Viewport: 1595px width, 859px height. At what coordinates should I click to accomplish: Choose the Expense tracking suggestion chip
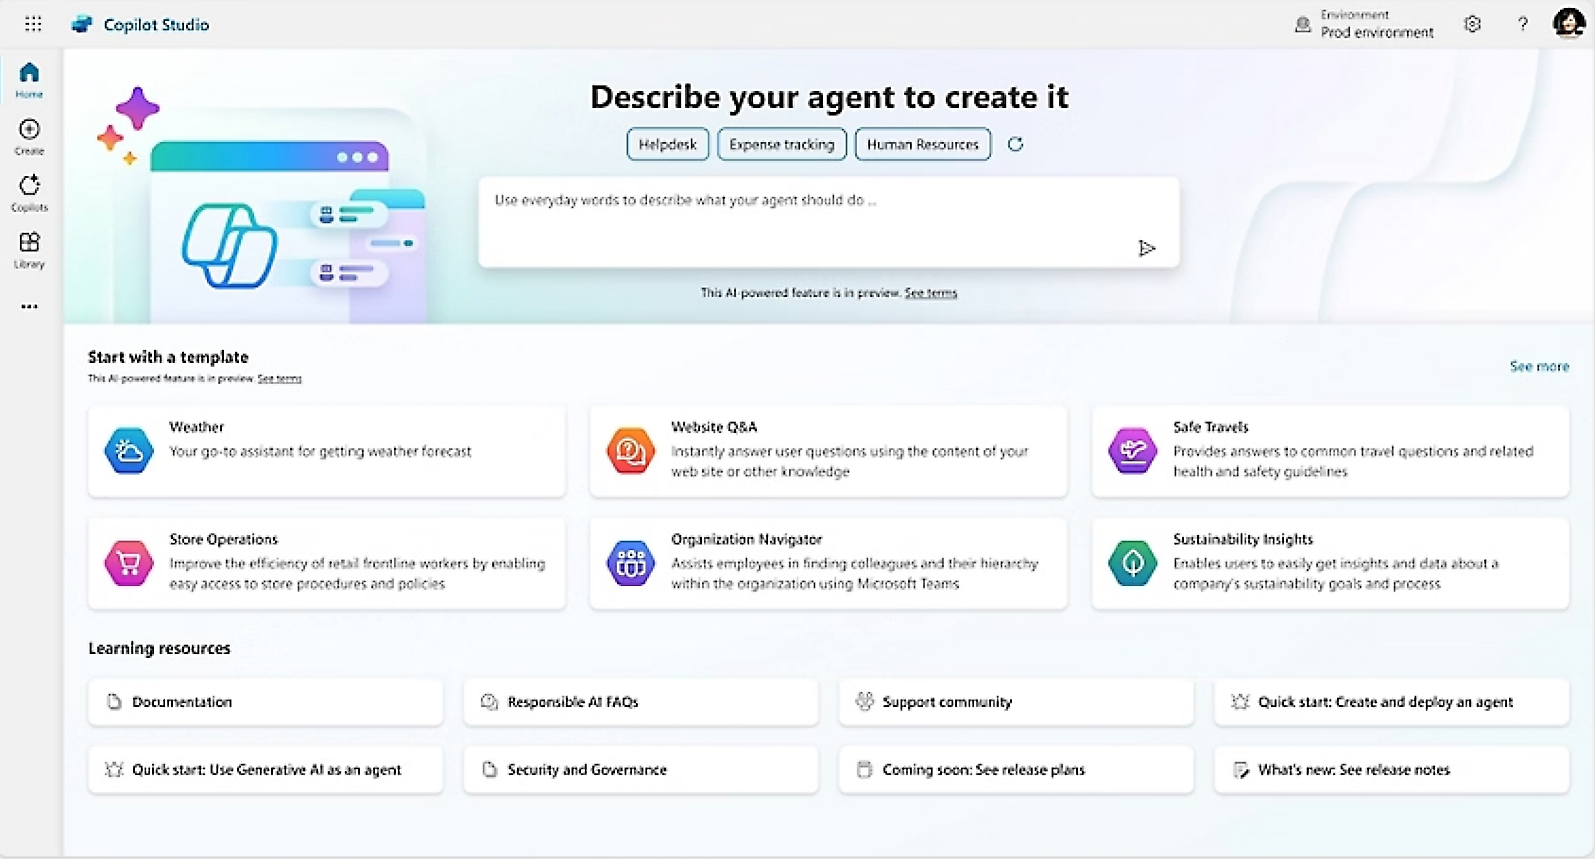[x=781, y=144]
